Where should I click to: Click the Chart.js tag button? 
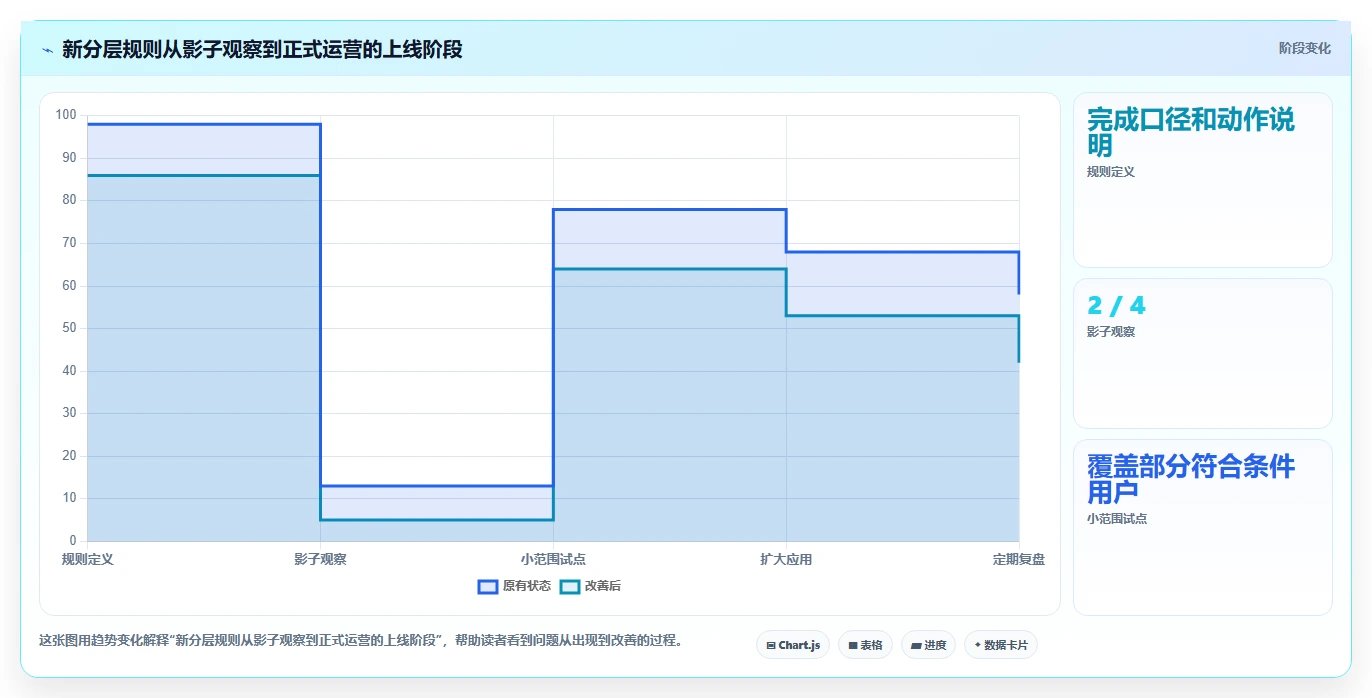(793, 645)
